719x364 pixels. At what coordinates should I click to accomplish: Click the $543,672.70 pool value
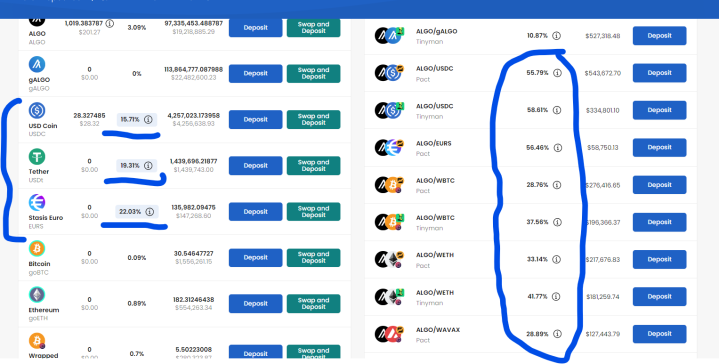(x=603, y=73)
